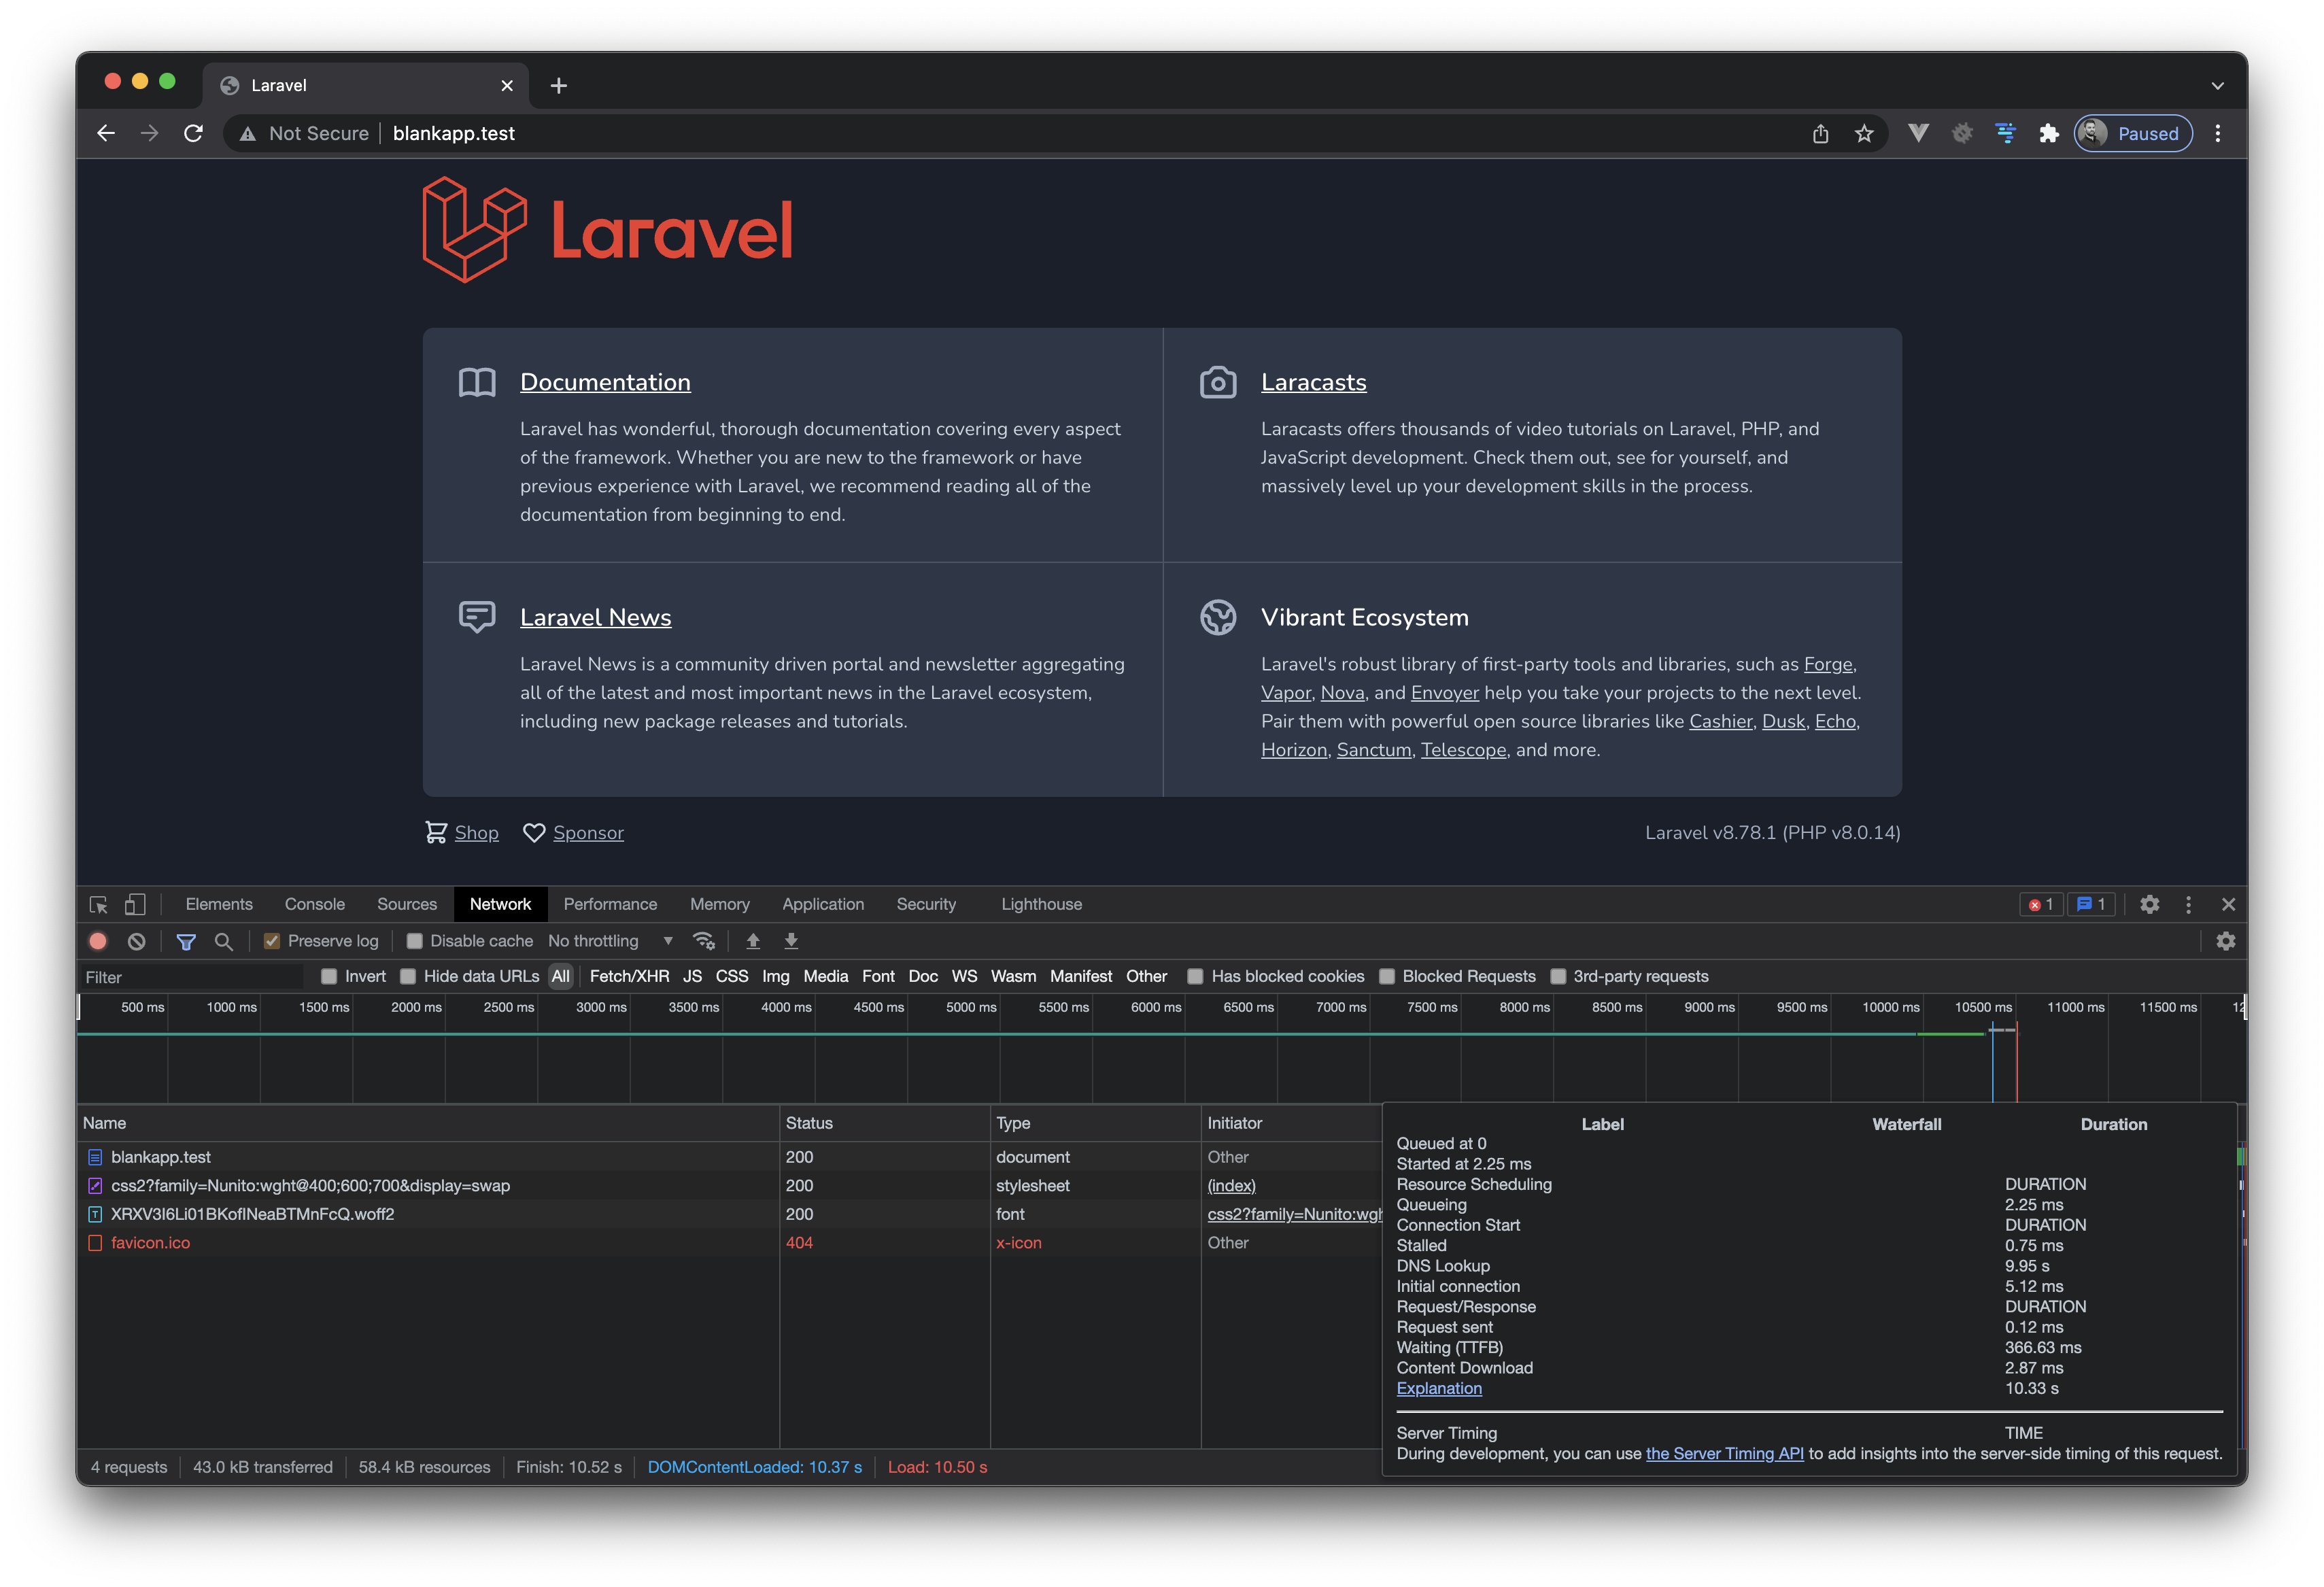Click the address bar URL blankapp.test

(453, 134)
